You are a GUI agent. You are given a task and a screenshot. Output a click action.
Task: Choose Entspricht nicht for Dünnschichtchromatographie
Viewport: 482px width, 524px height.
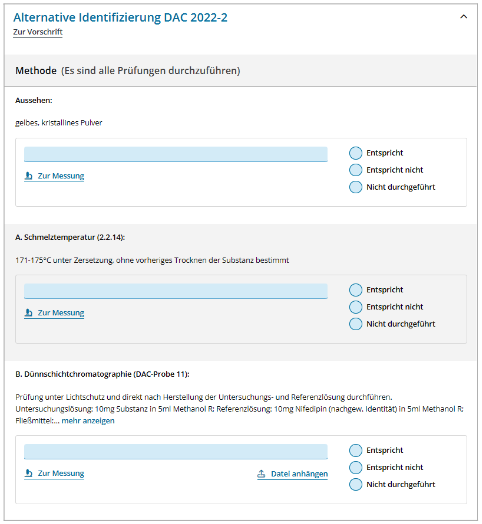pos(356,467)
